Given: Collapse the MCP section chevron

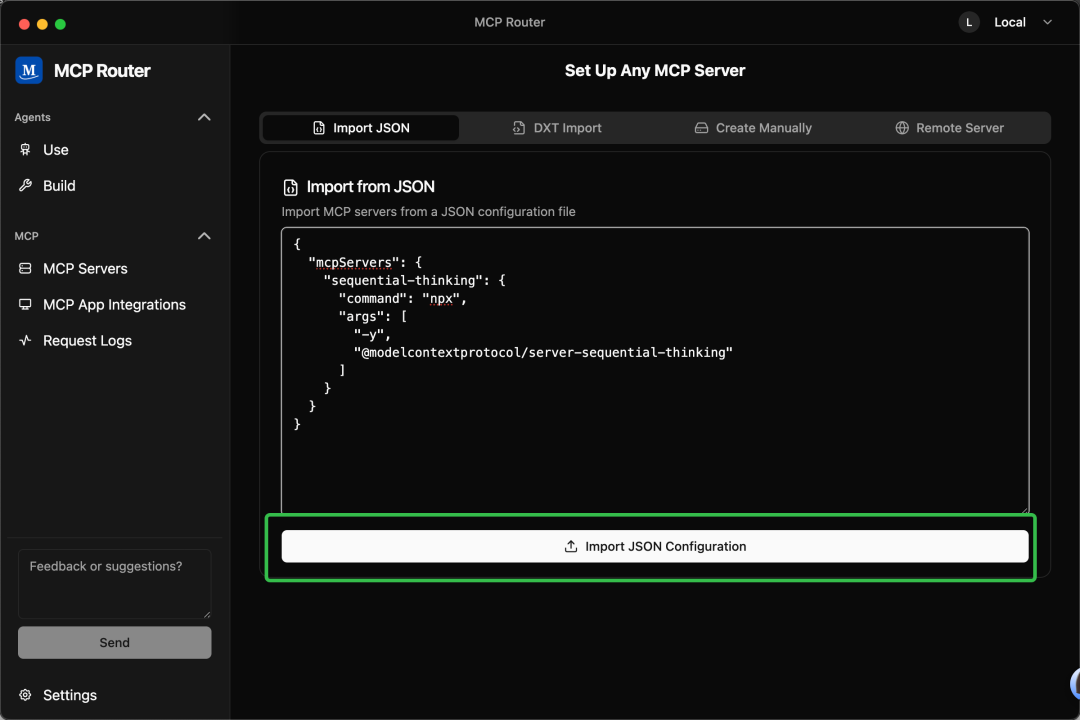Looking at the screenshot, I should [204, 236].
